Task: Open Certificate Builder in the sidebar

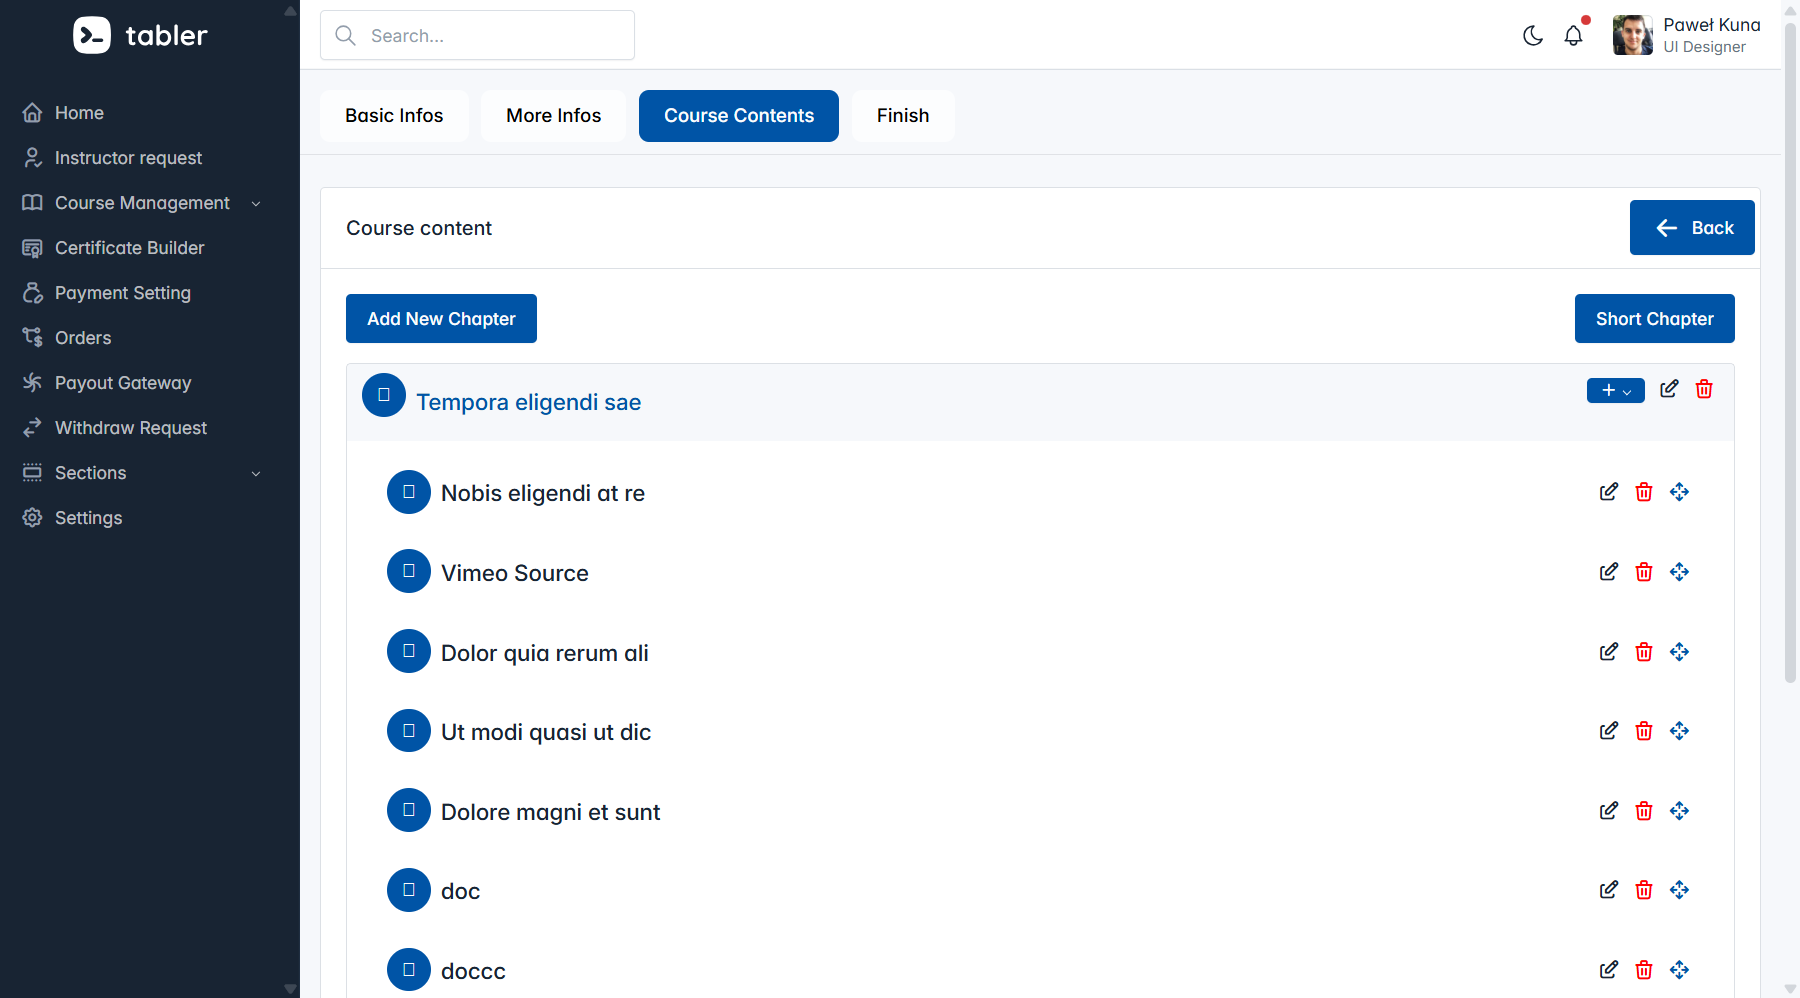Action: [129, 248]
